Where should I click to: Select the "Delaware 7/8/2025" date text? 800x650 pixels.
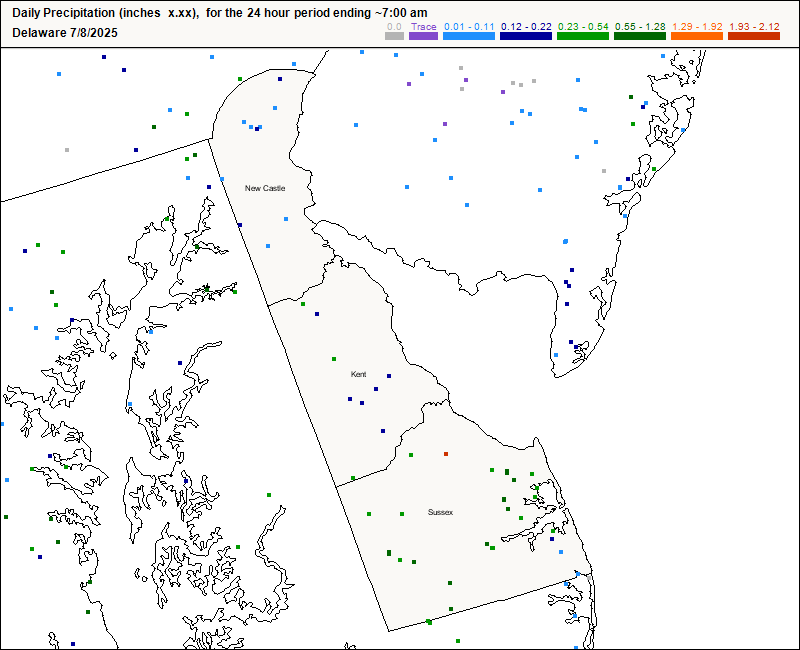tap(65, 33)
